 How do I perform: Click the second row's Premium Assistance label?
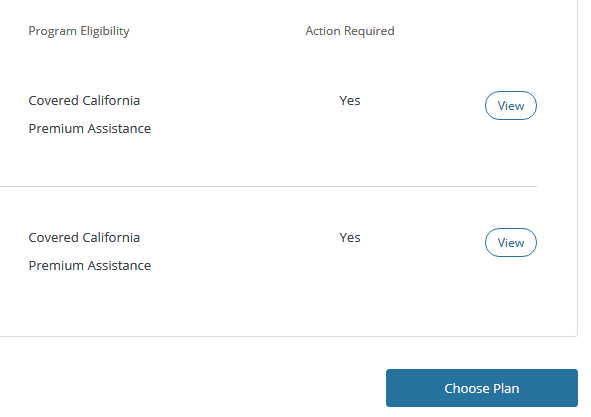[x=90, y=265]
